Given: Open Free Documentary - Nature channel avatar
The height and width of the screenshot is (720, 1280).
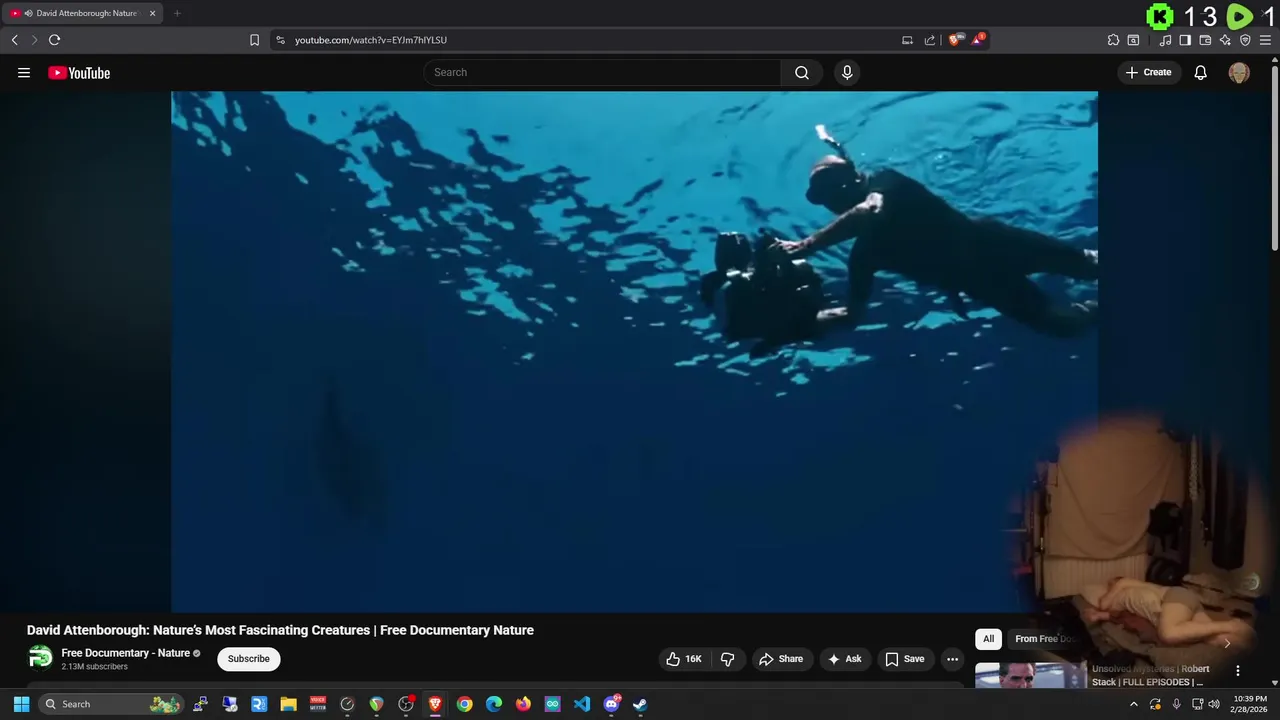Looking at the screenshot, I should point(40,658).
